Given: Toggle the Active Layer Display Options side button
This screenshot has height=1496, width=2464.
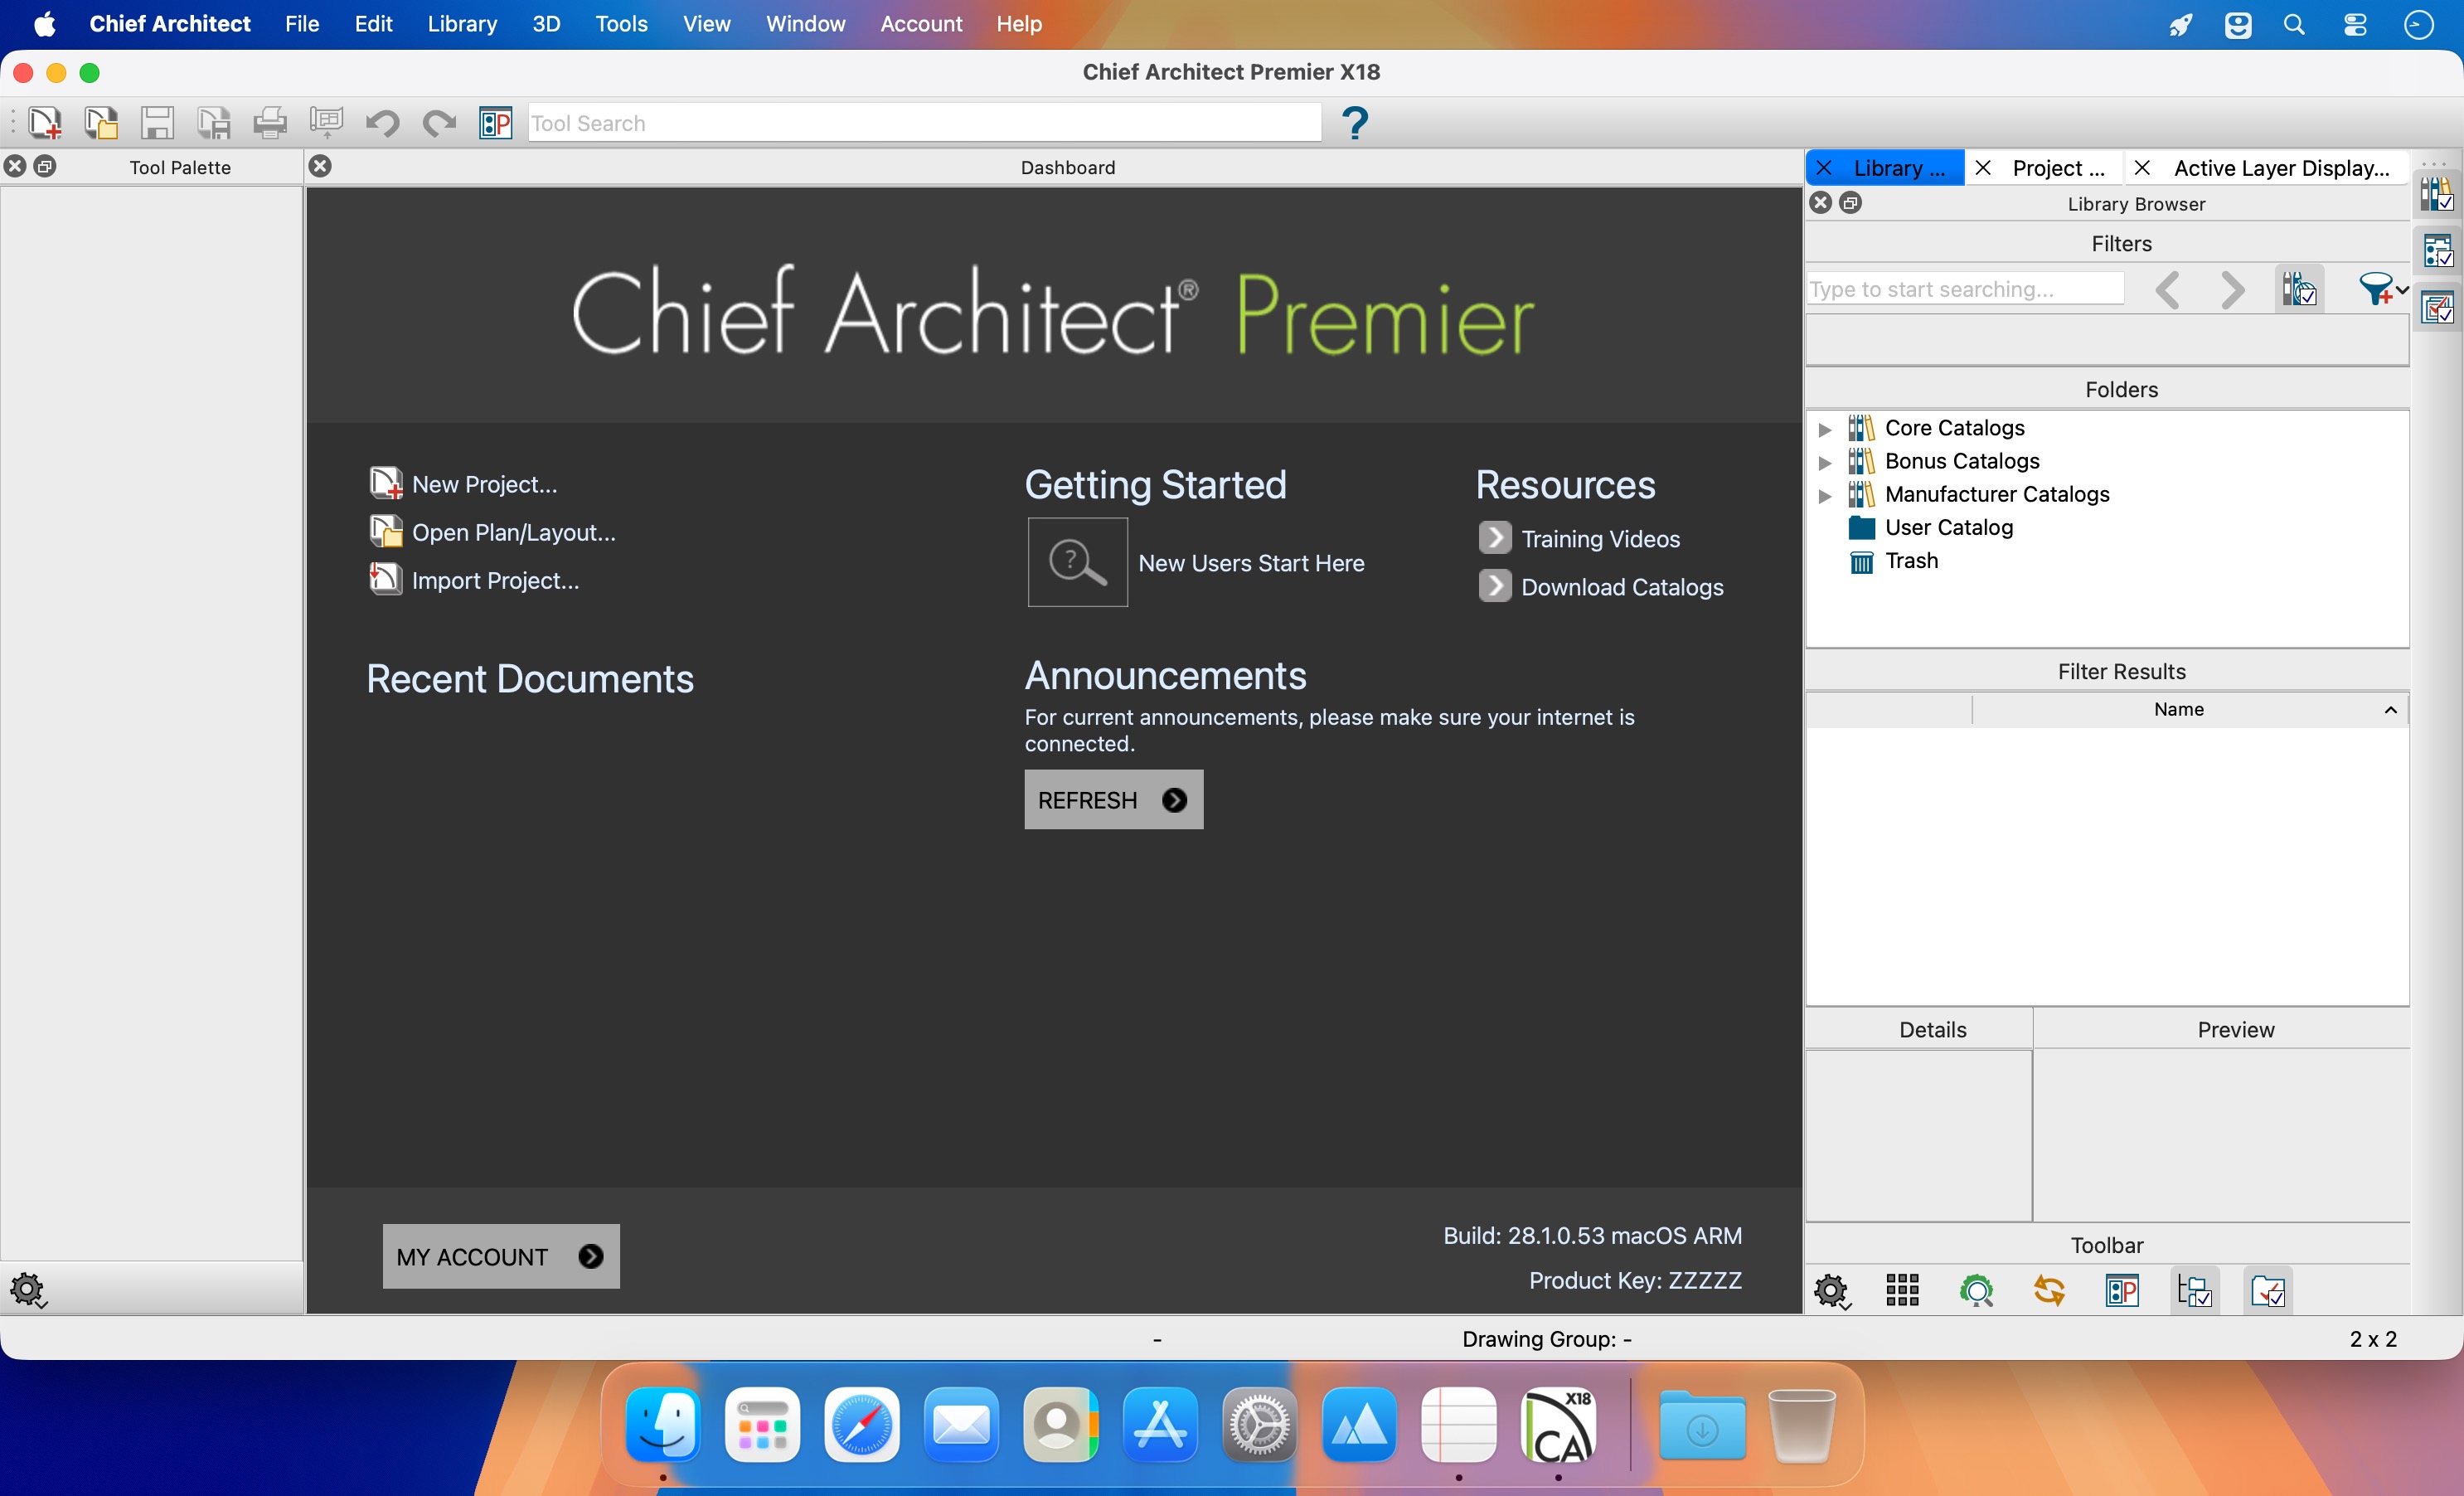Looking at the screenshot, I should (x=2437, y=307).
